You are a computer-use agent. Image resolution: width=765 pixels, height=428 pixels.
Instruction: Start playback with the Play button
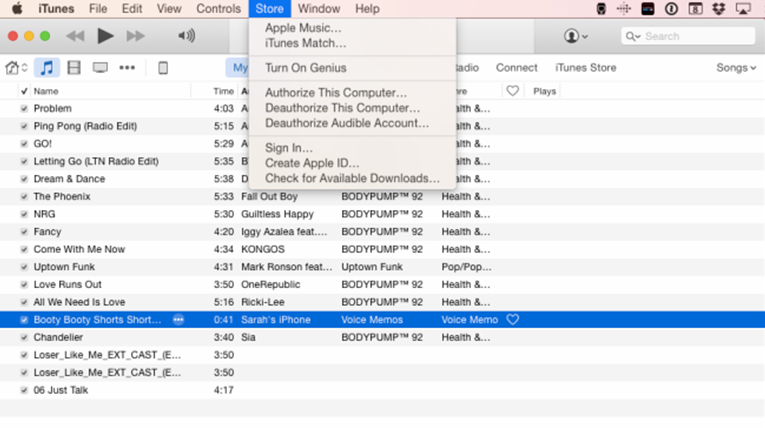click(105, 36)
